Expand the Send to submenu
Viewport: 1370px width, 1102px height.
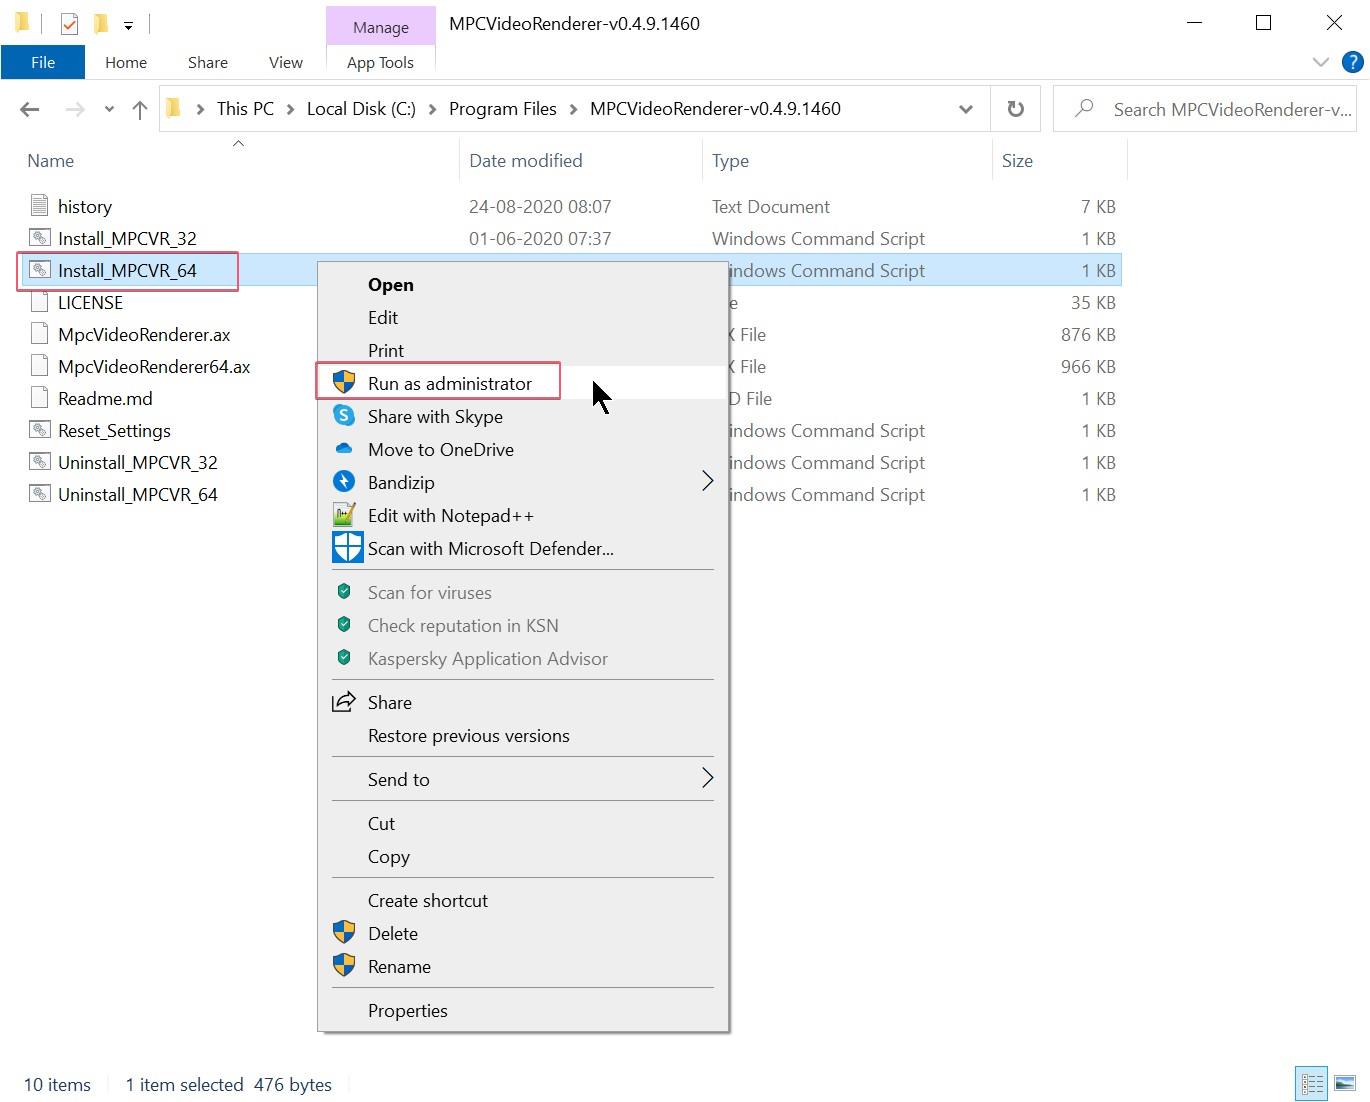(x=398, y=779)
